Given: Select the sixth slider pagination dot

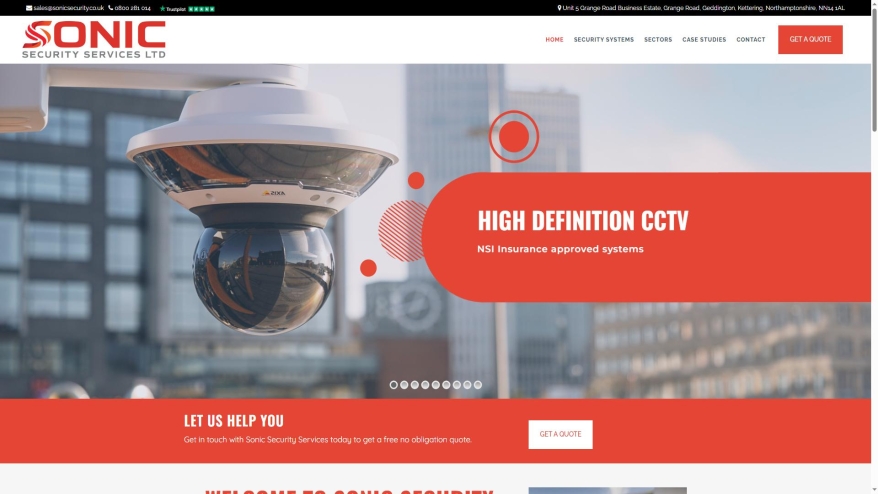Looking at the screenshot, I should click(x=446, y=385).
